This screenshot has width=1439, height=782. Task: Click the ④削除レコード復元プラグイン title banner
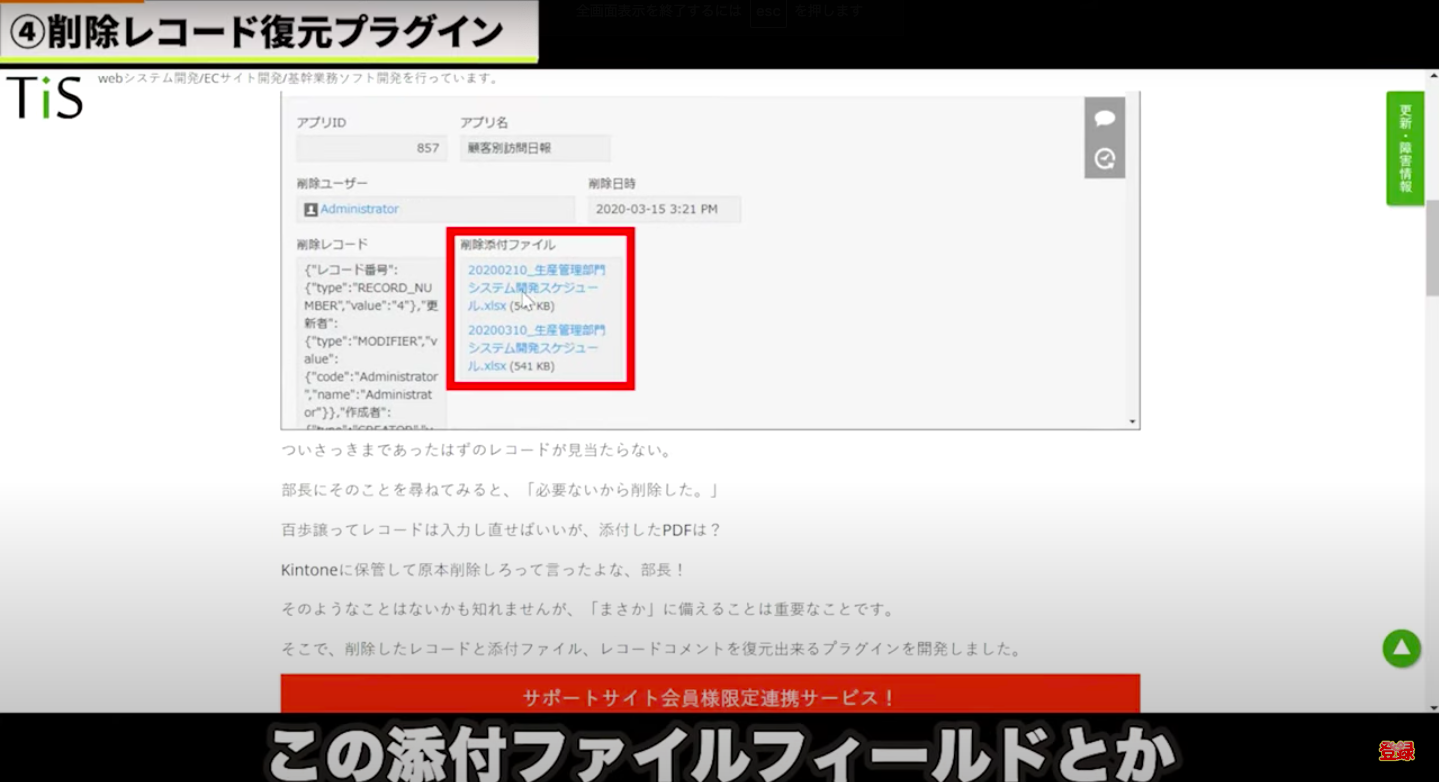click(x=268, y=32)
